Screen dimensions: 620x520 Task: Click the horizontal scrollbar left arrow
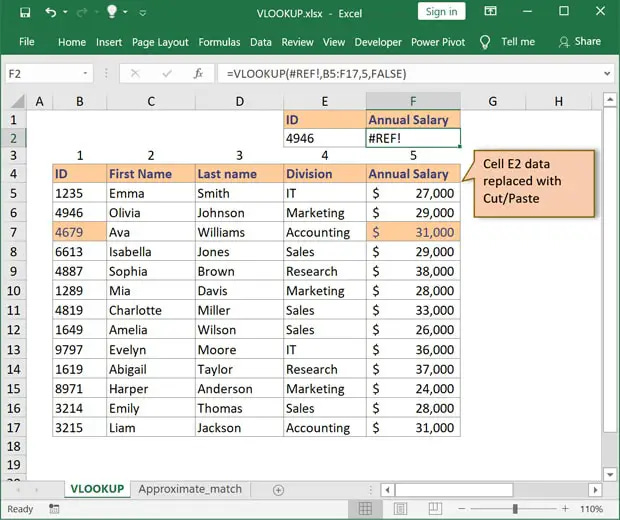388,490
